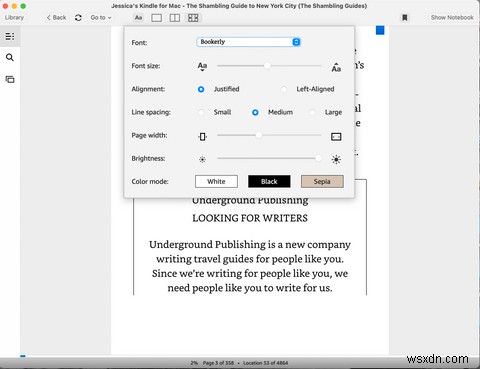The height and width of the screenshot is (369, 480).
Task: Click the sync refresh icon
Action: point(78,18)
